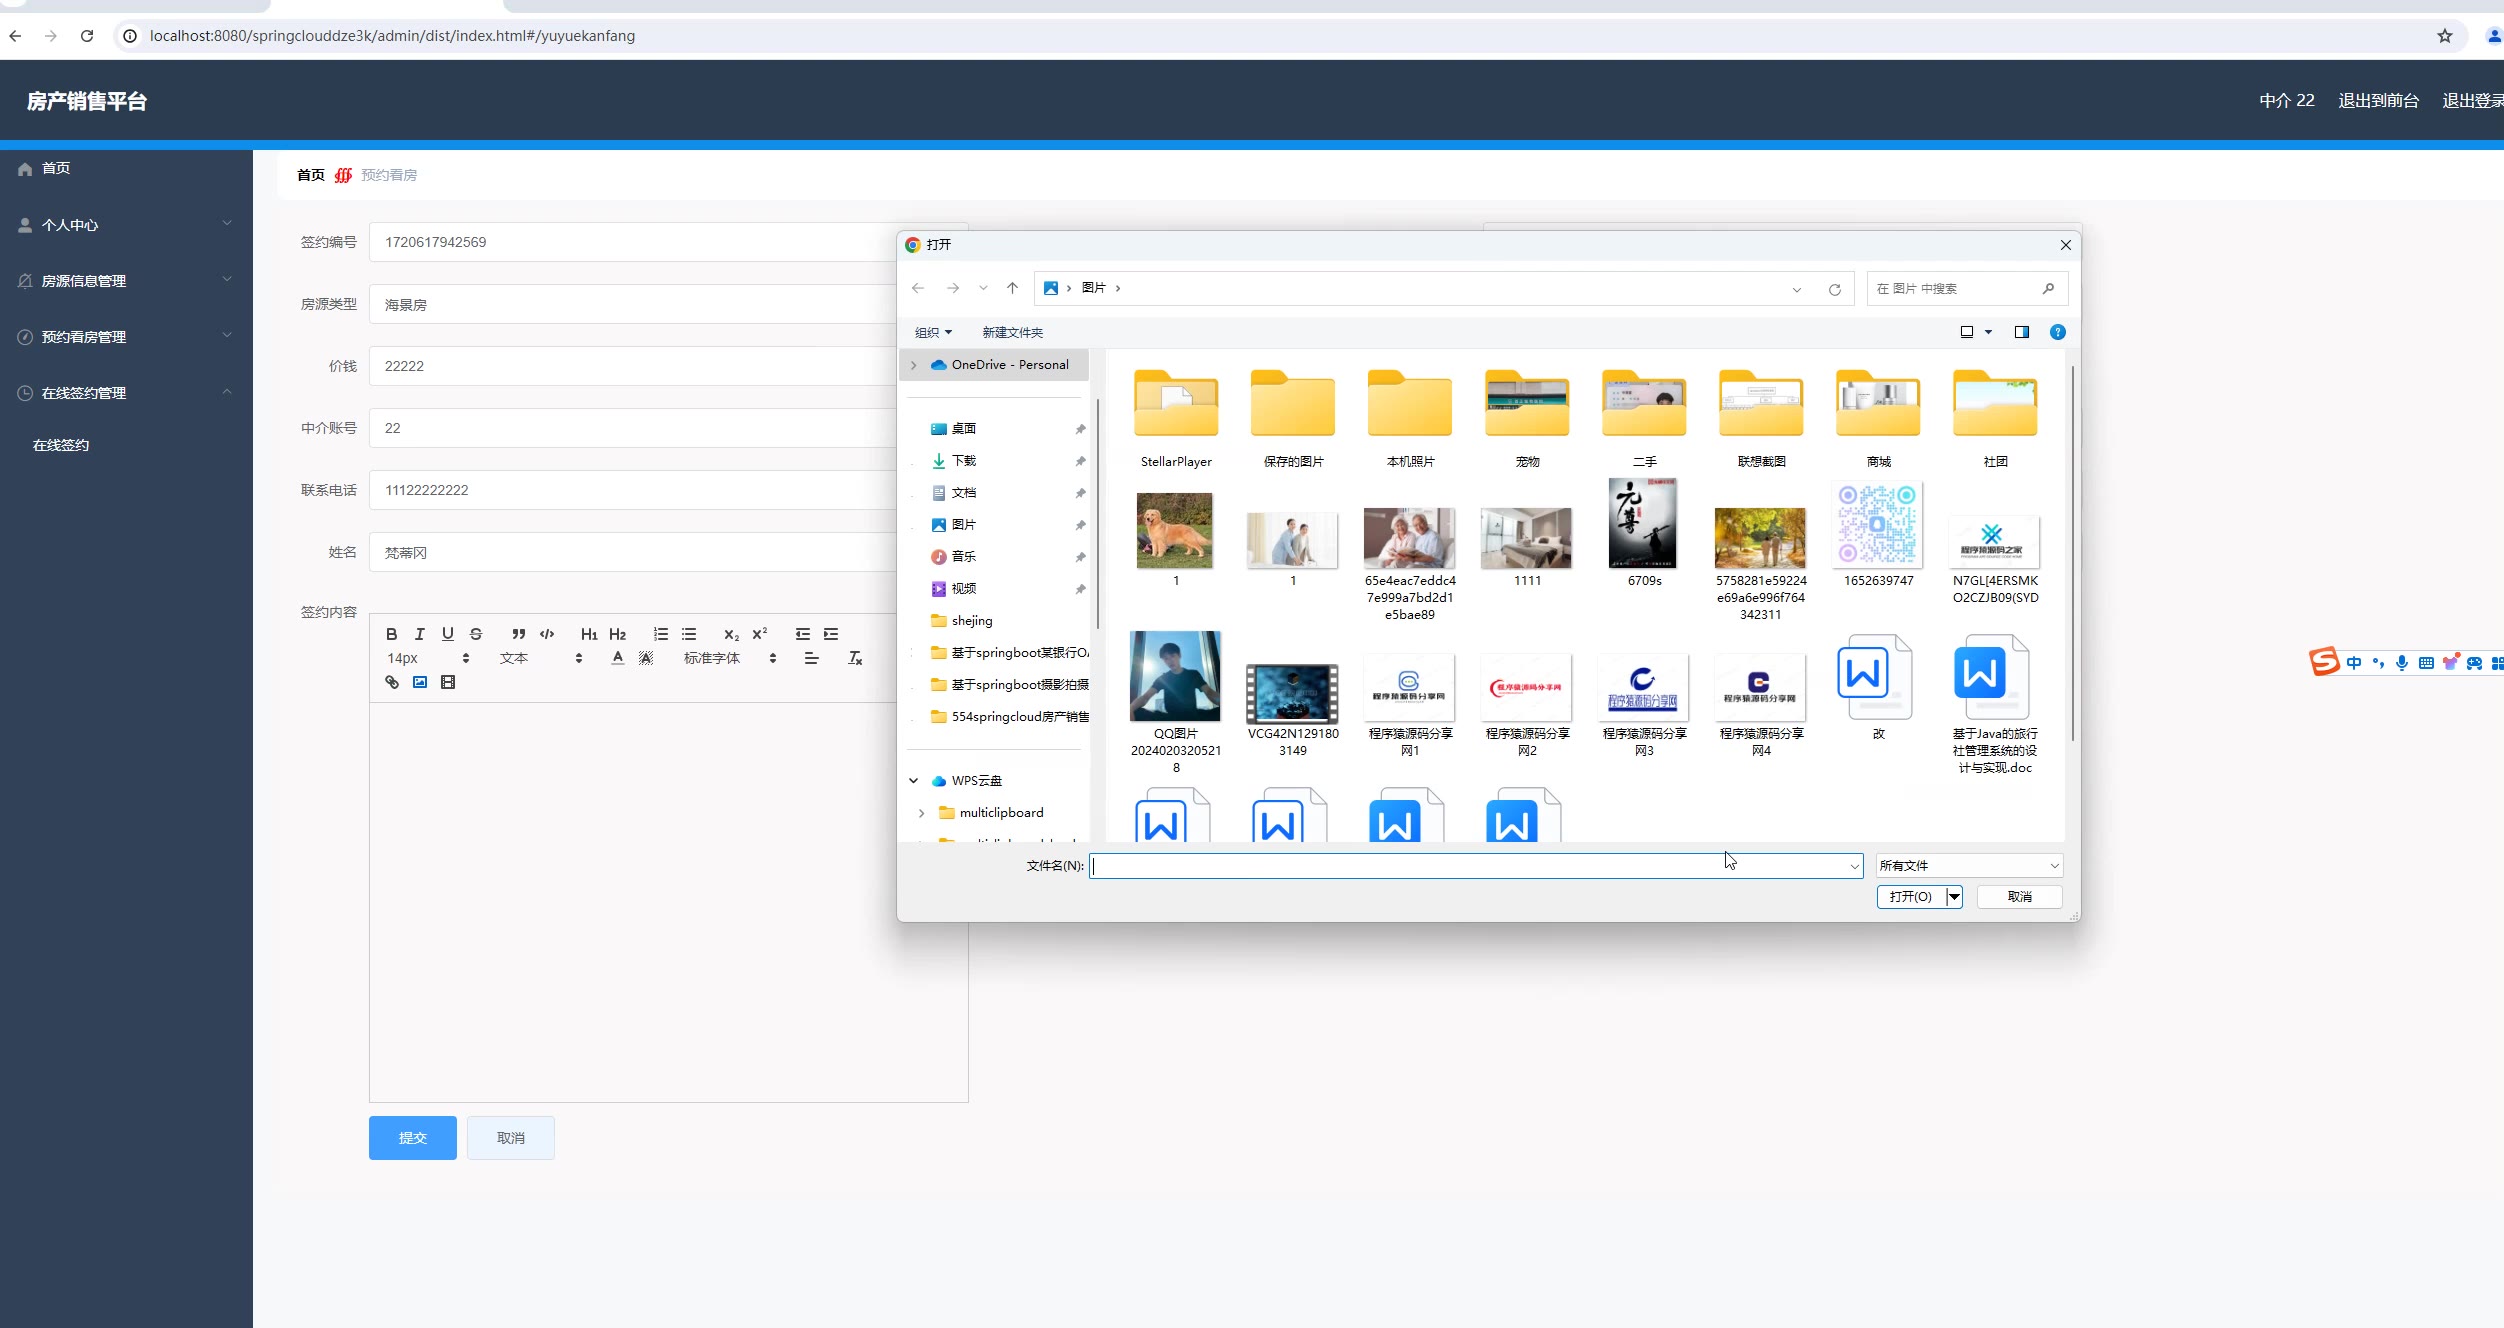Insert a video with the film icon

[448, 682]
